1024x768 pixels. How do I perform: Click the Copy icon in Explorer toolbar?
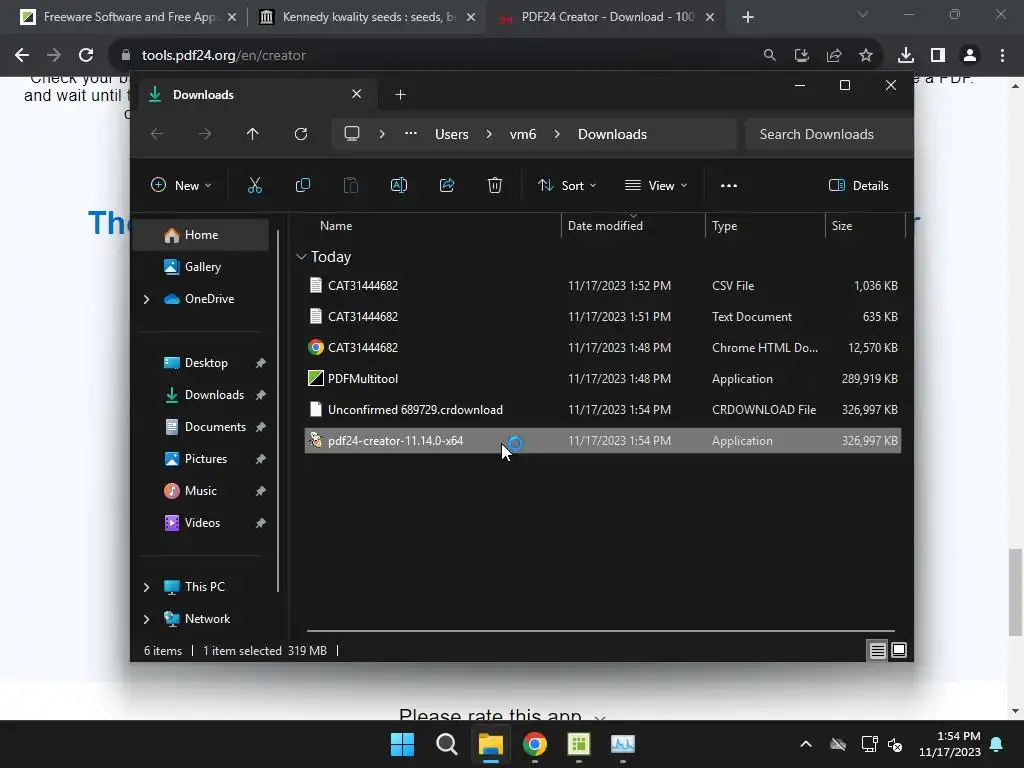point(302,185)
